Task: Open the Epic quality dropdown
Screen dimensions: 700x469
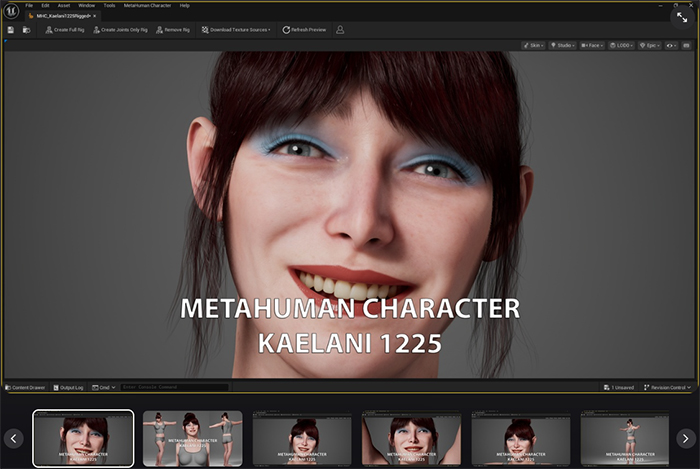Action: (650, 46)
